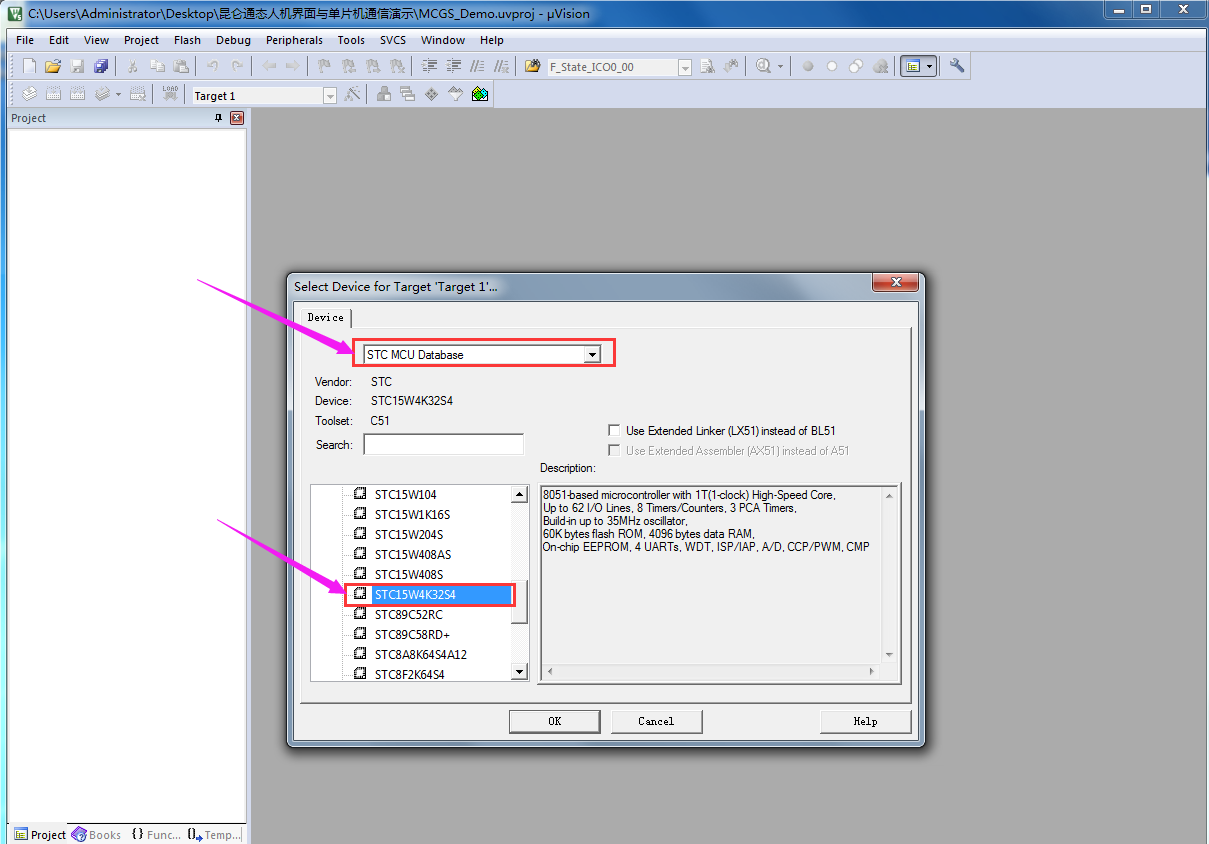Open the SVCS menu

(x=393, y=40)
